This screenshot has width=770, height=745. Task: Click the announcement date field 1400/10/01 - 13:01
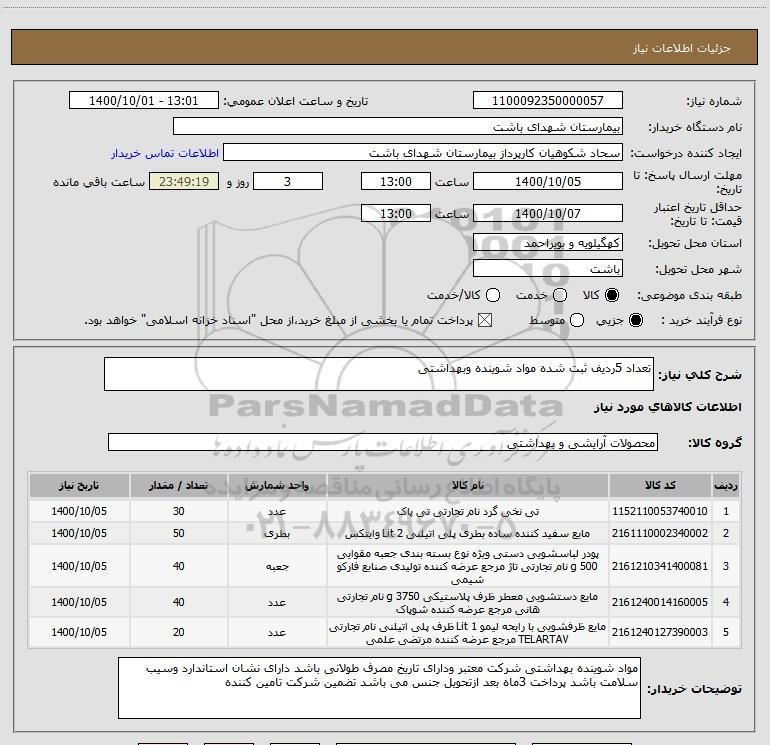point(144,101)
